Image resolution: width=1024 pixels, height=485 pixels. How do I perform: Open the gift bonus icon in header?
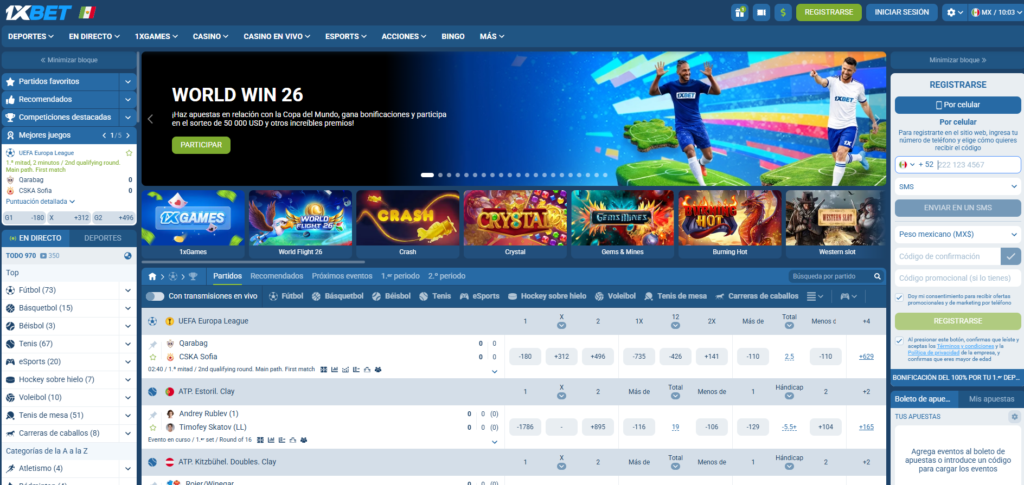pyautogui.click(x=740, y=12)
